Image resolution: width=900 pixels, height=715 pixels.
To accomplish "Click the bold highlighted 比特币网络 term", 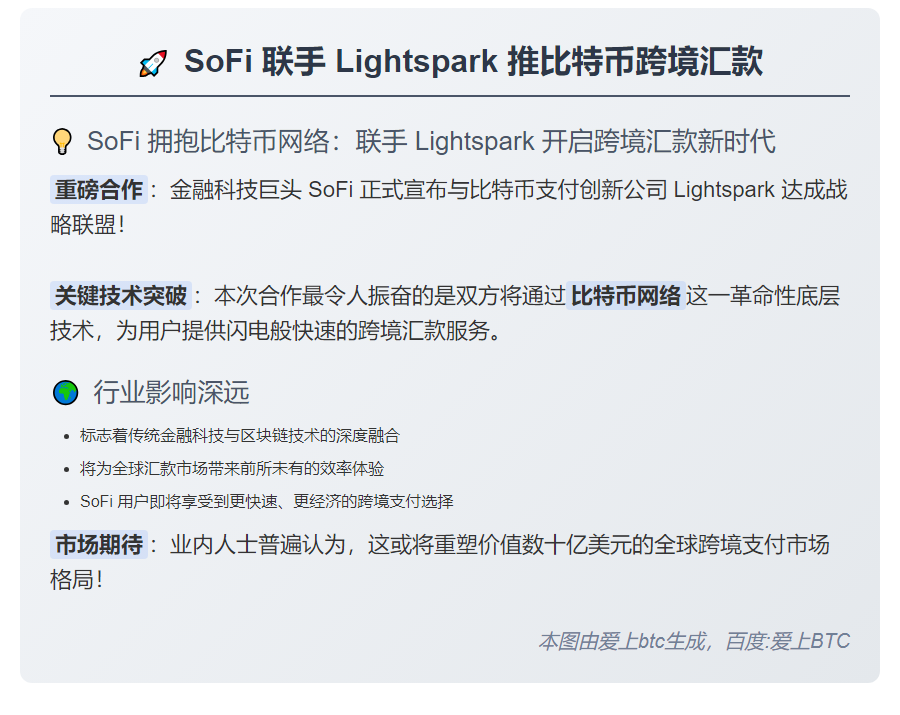I will (x=626, y=296).
